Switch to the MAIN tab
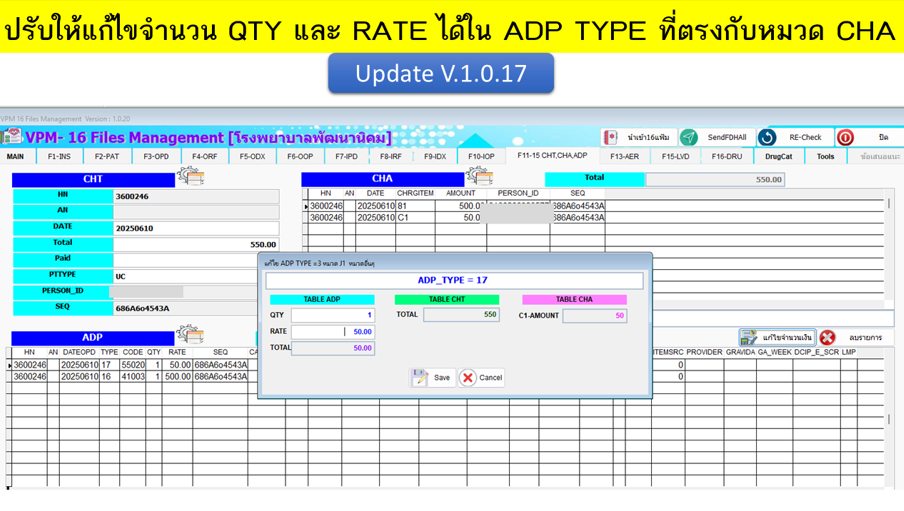The image size is (904, 511). click(x=16, y=156)
